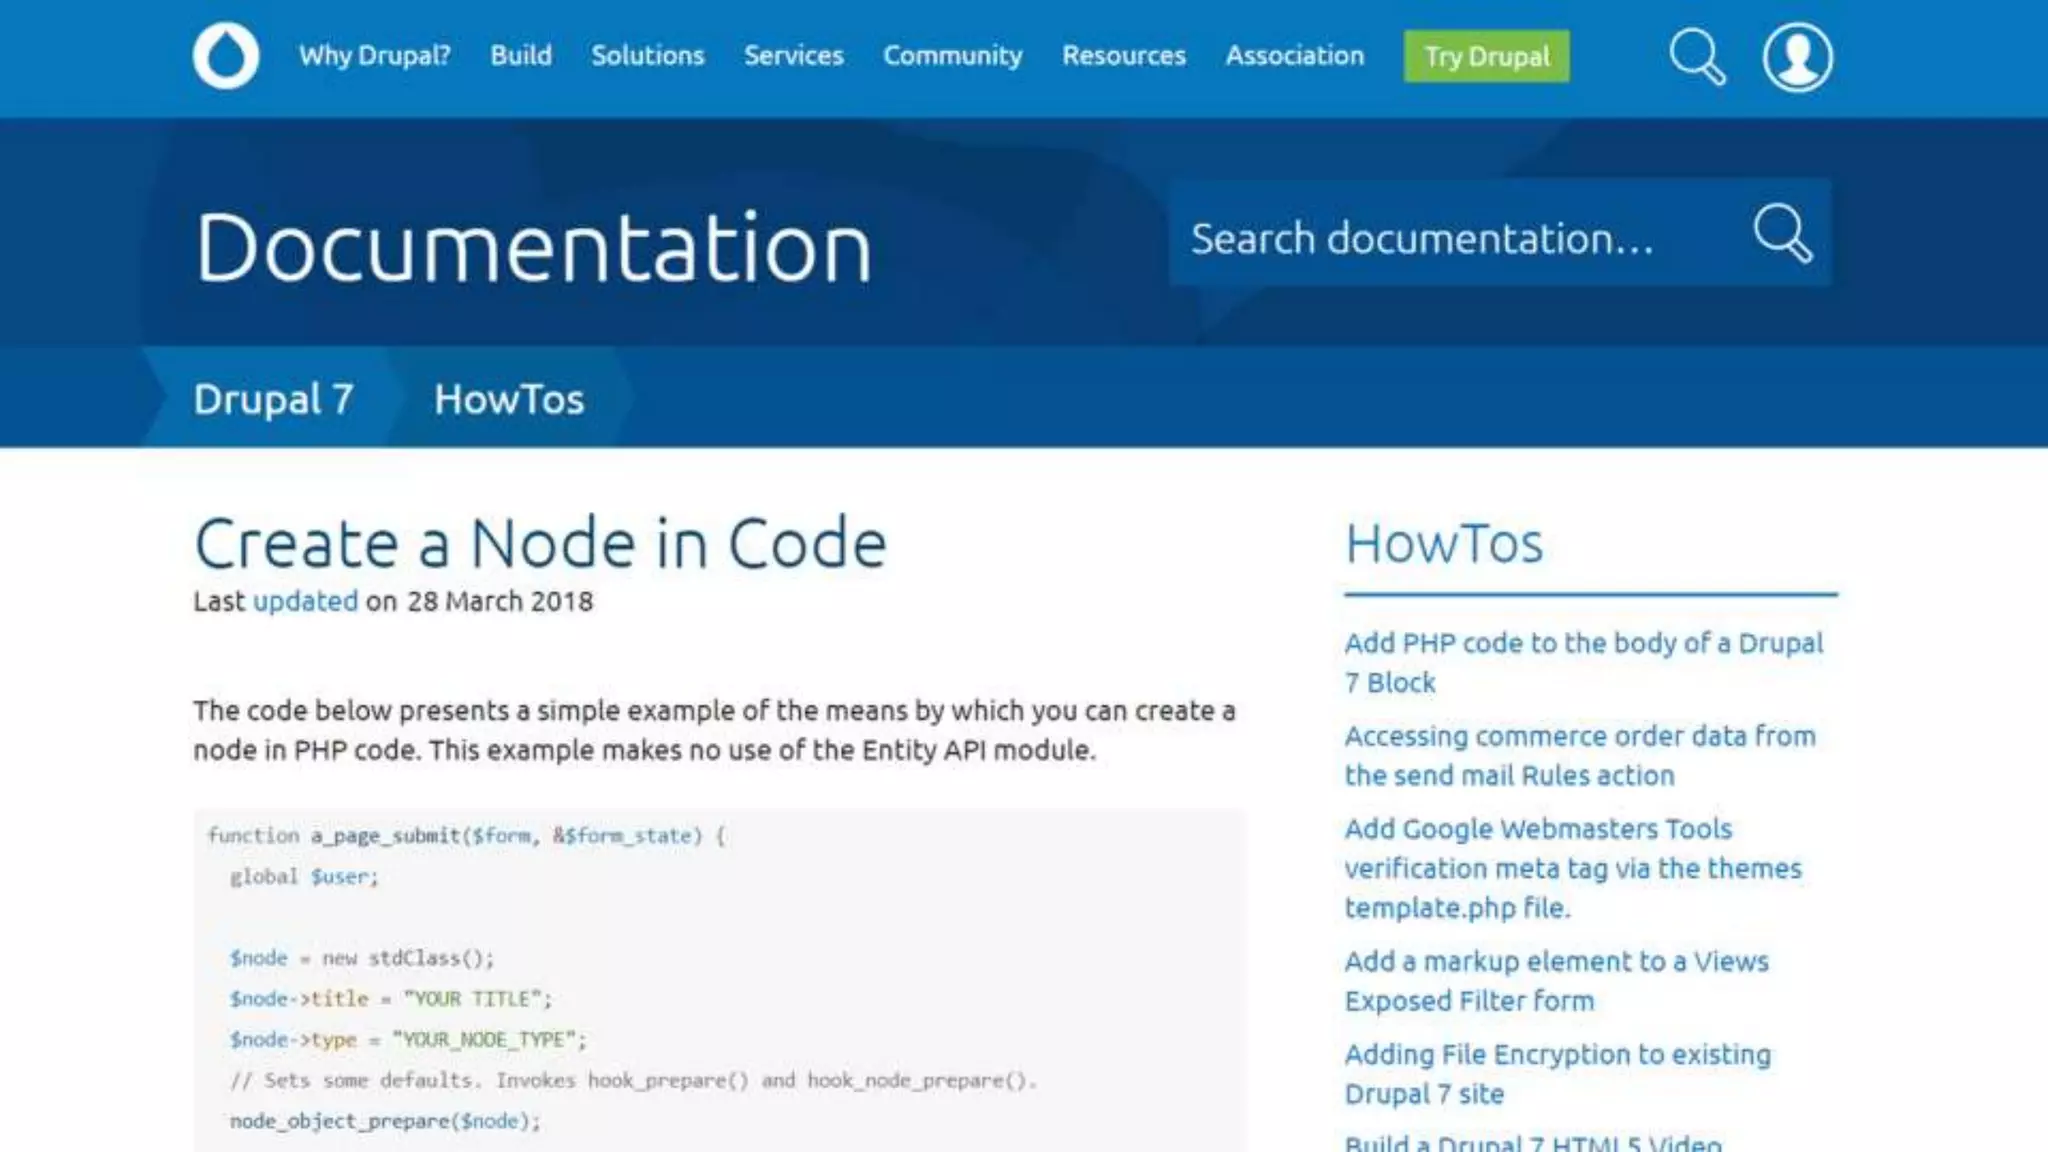Click the Drupal drop logo icon
The height and width of the screenshot is (1152, 2048).
[225, 56]
